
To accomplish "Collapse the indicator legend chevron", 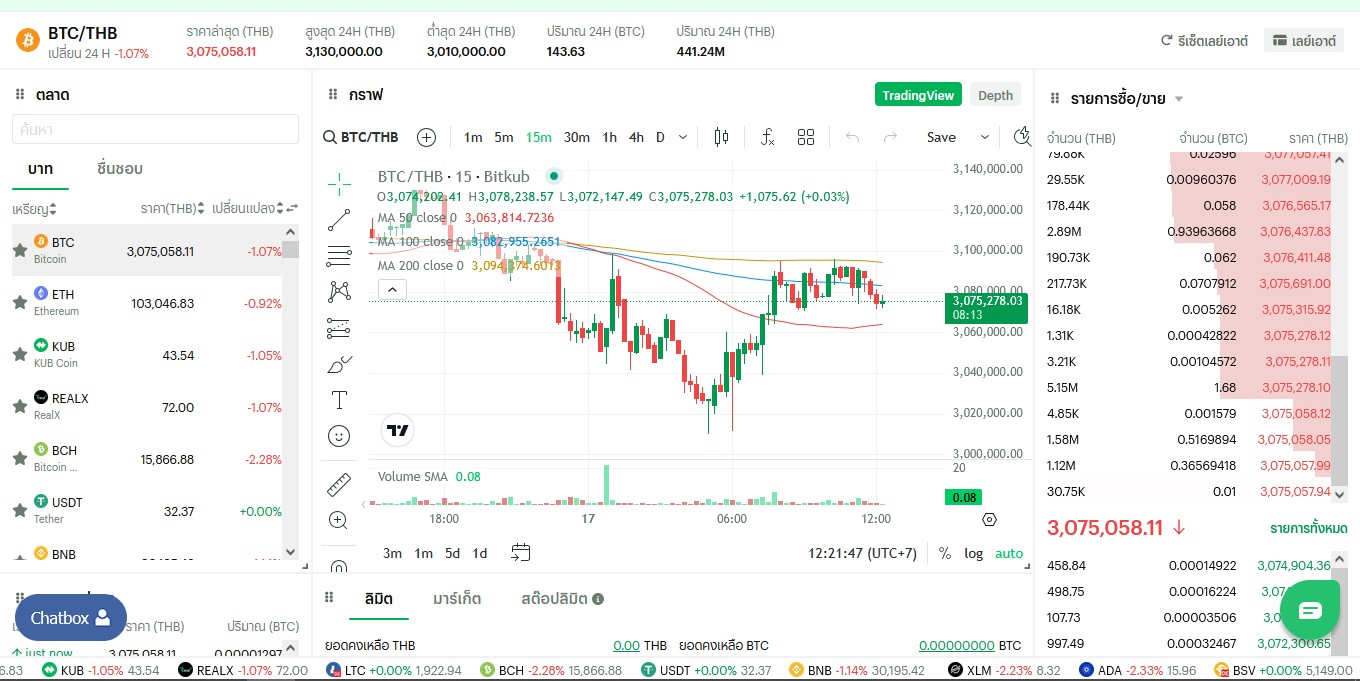I will point(392,290).
